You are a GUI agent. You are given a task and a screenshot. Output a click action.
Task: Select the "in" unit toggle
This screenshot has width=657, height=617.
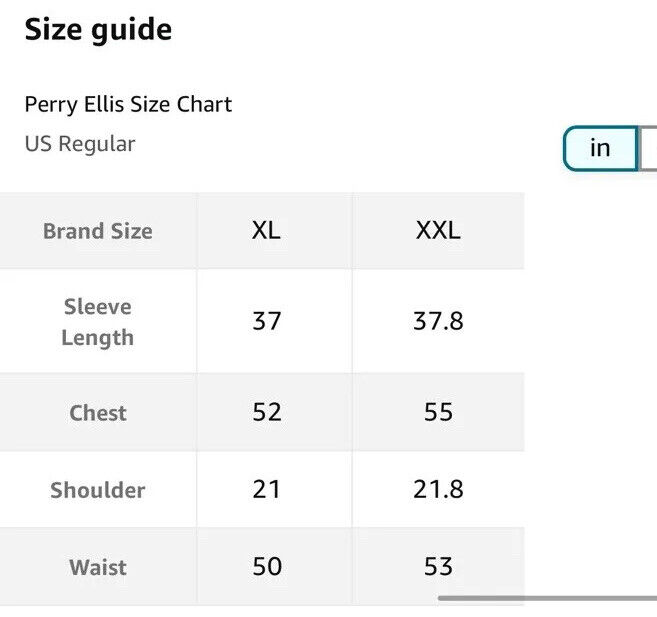click(x=600, y=148)
